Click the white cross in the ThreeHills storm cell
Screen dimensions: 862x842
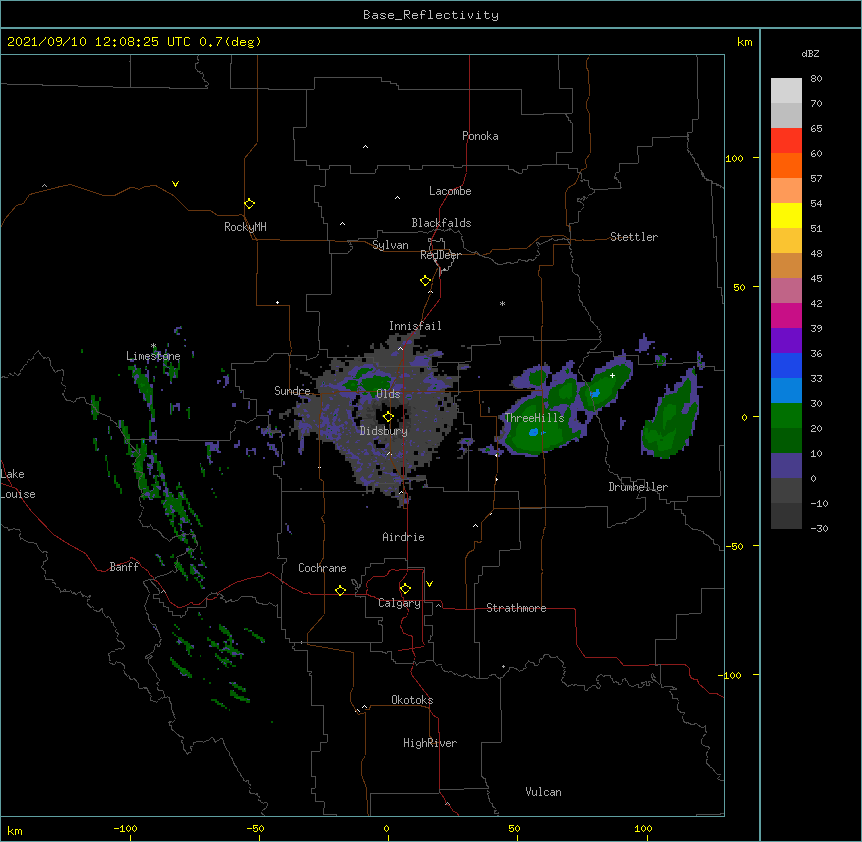point(612,375)
